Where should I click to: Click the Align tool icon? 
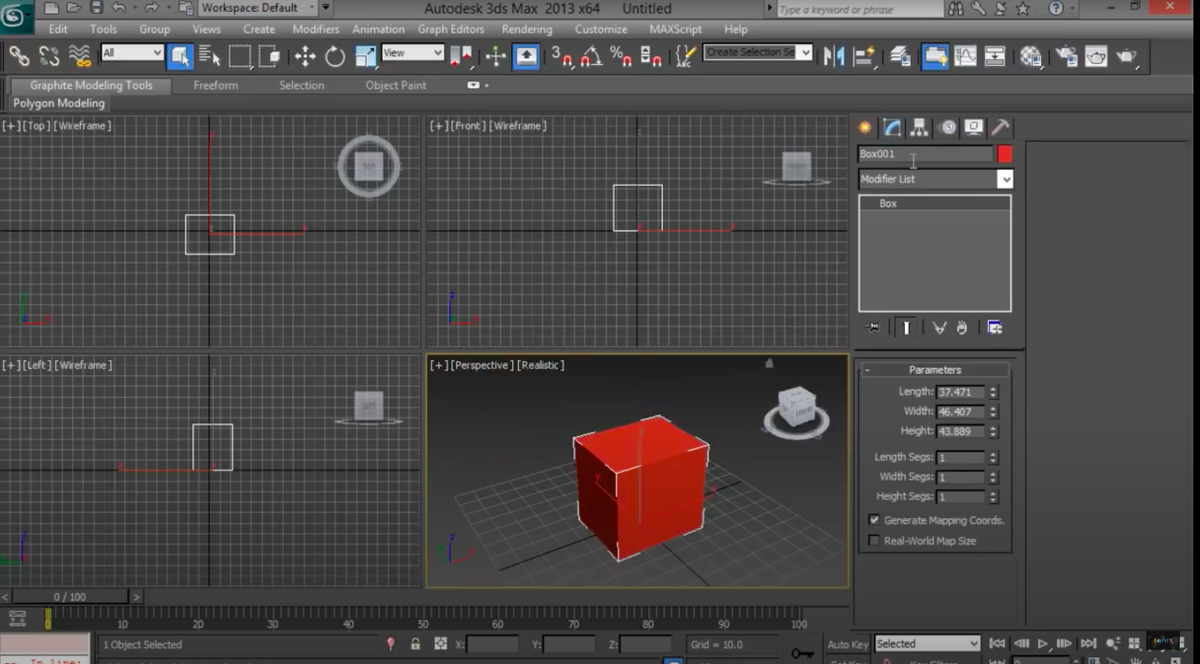[x=863, y=56]
